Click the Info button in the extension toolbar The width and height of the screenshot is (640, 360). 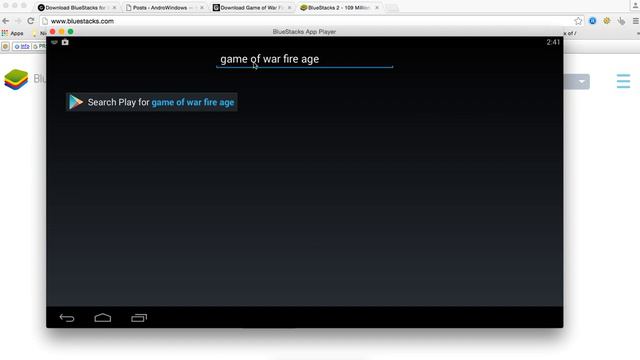tap(22, 47)
